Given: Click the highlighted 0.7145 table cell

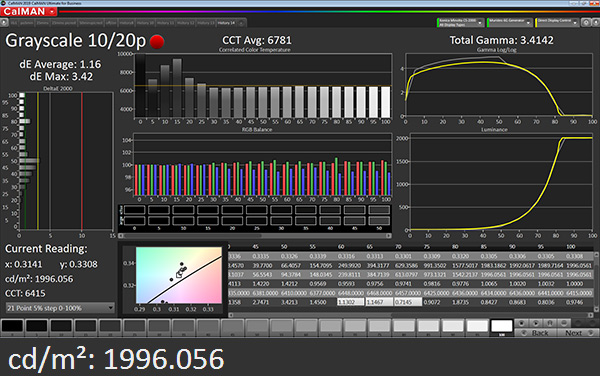Looking at the screenshot, I should pos(408,302).
